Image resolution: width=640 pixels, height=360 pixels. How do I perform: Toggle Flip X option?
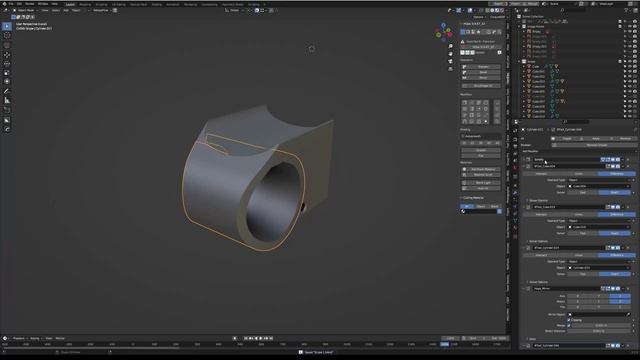coord(578,307)
